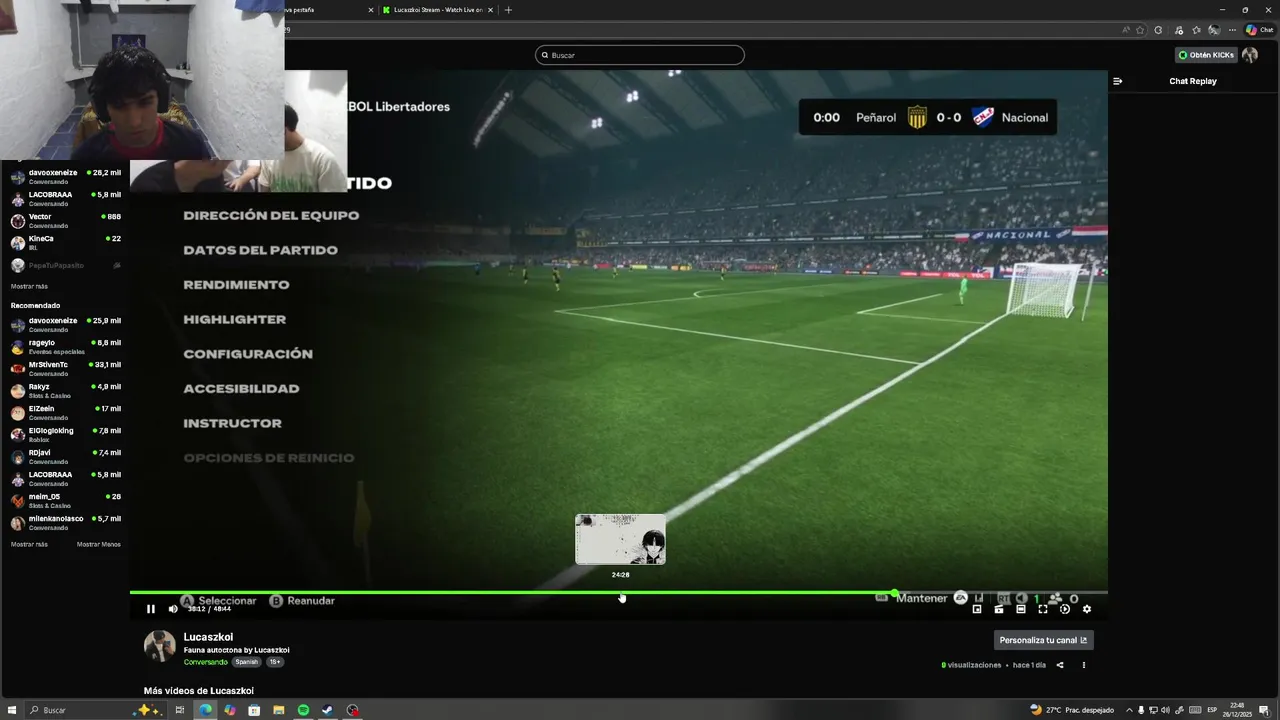The image size is (1280, 720).
Task: Share this video via share icon
Action: (x=1060, y=665)
